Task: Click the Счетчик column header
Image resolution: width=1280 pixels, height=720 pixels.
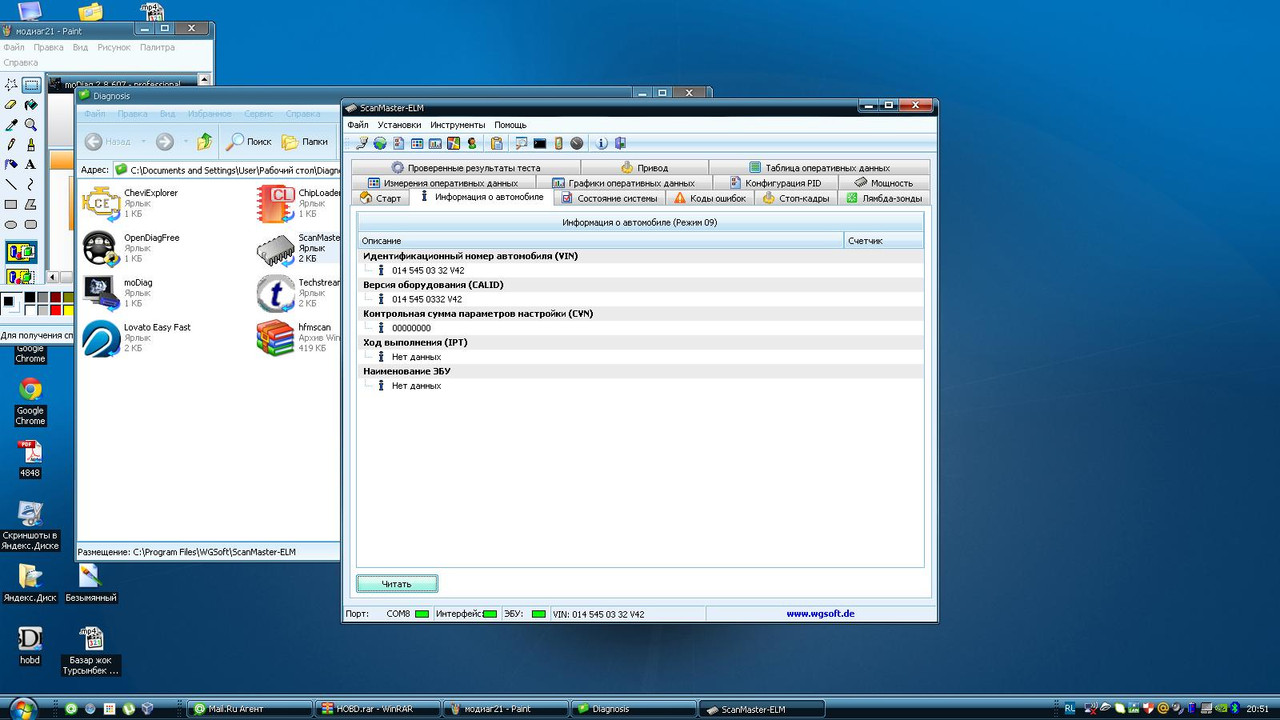Action: click(884, 241)
